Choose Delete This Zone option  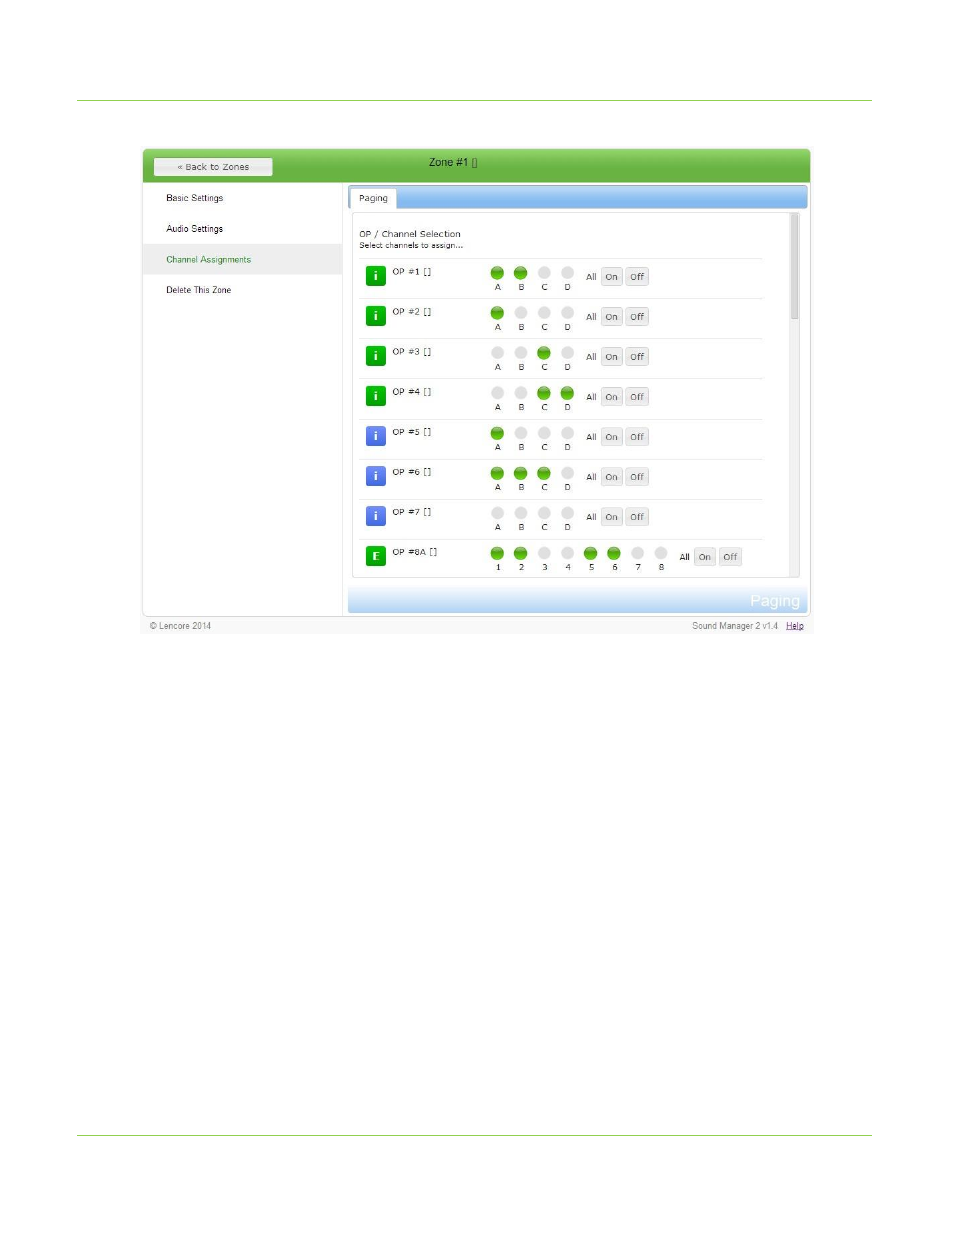(x=199, y=290)
